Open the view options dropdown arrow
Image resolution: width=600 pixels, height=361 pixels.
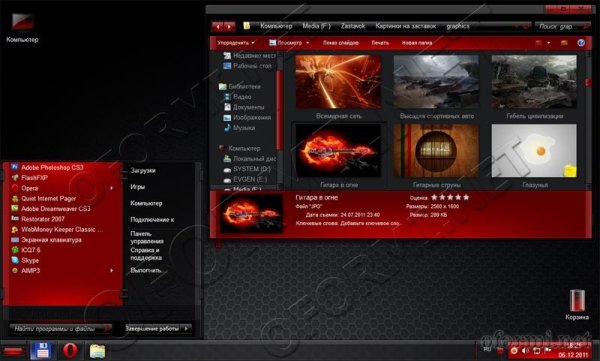[549, 42]
